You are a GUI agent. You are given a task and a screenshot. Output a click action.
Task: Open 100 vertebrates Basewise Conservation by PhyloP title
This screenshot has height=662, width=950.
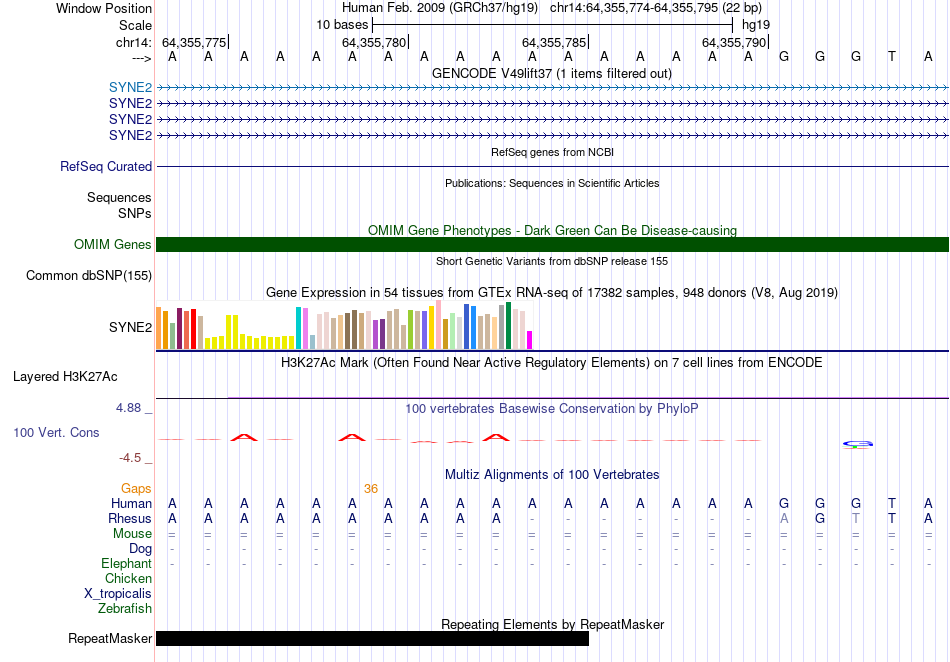552,409
